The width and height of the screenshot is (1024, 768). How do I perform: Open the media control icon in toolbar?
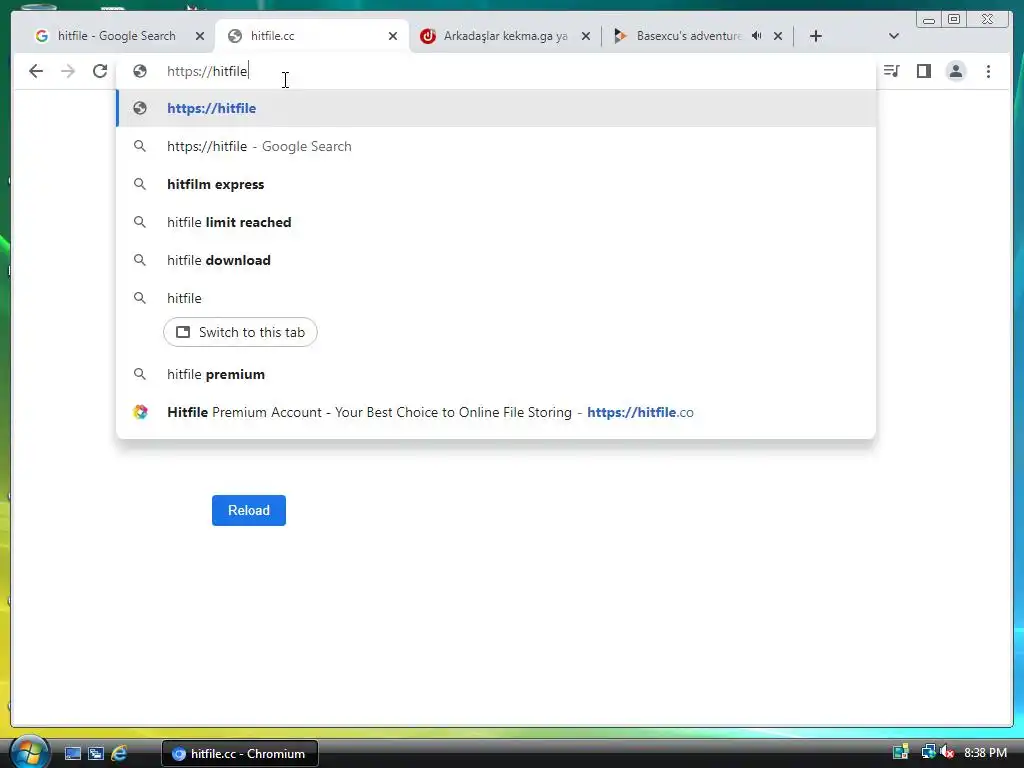[x=891, y=71]
